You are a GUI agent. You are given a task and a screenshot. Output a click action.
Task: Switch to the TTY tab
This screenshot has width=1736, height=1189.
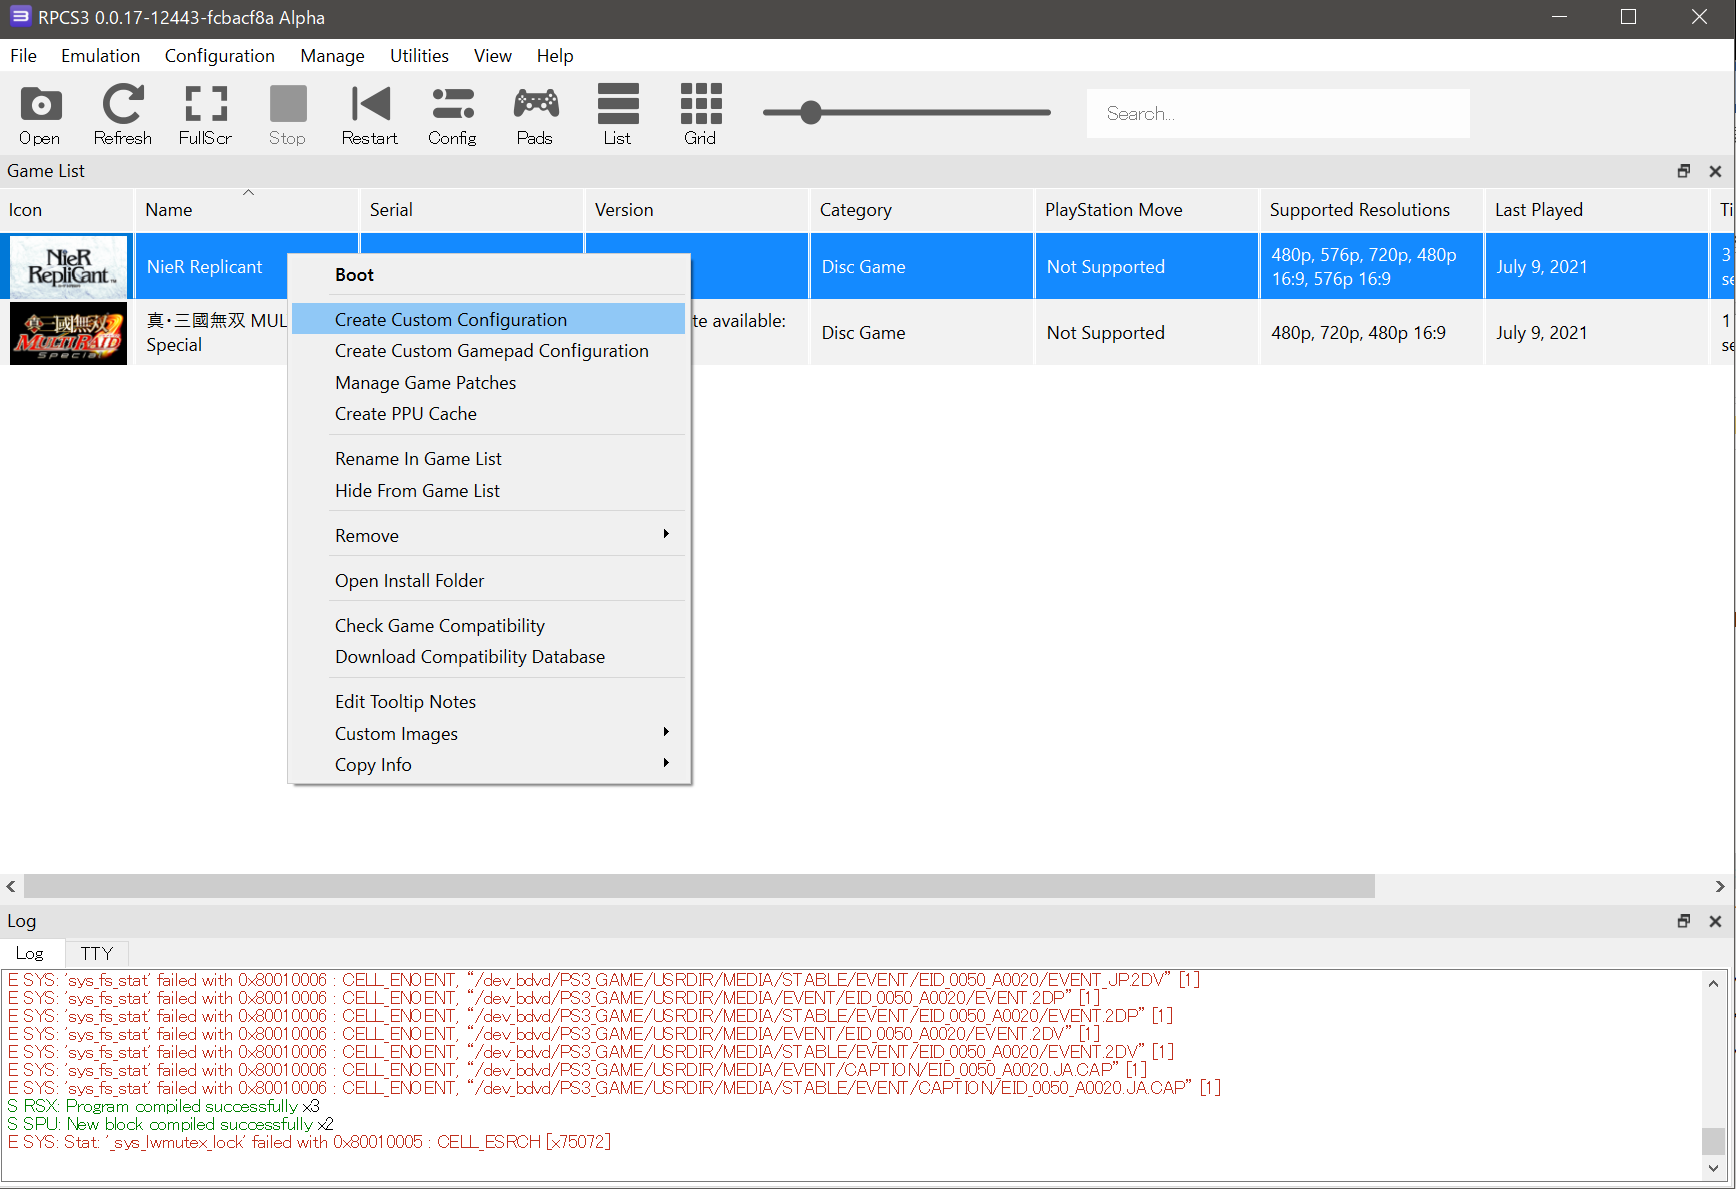point(97,954)
